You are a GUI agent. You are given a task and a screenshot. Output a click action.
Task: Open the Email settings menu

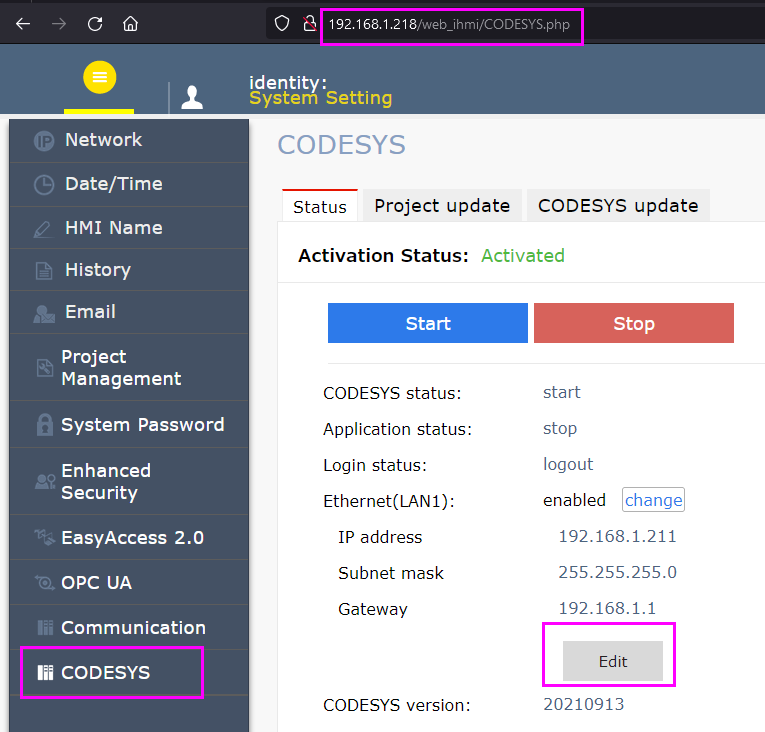pyautogui.click(x=129, y=312)
